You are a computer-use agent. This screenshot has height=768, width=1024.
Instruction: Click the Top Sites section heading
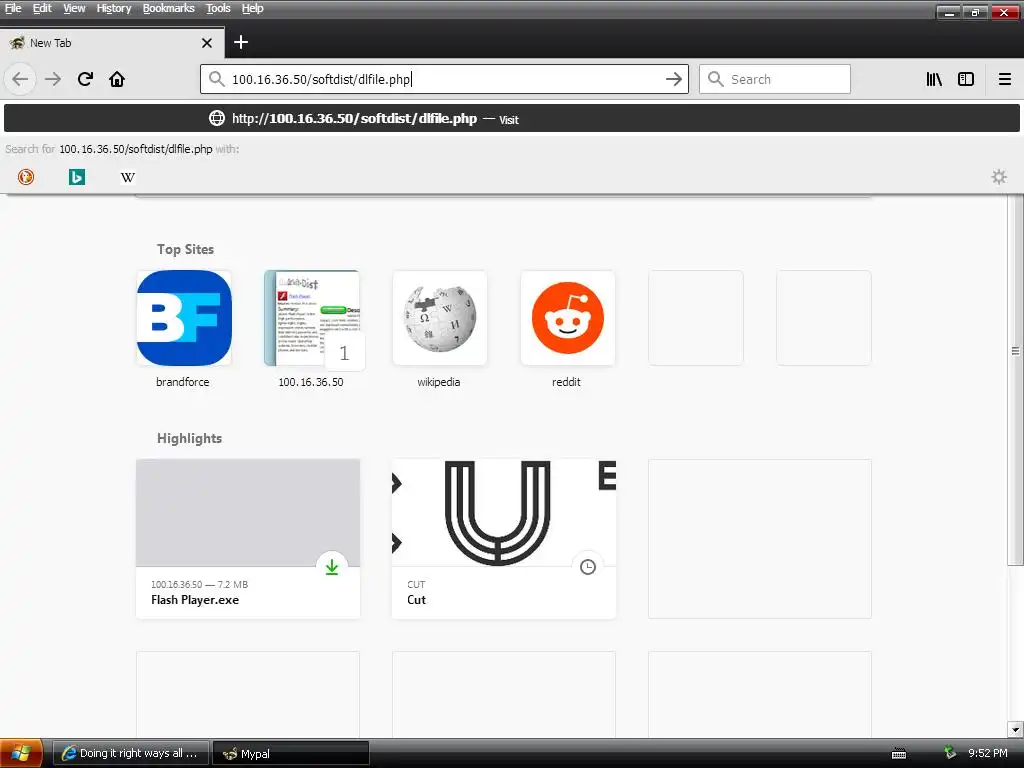tap(185, 249)
